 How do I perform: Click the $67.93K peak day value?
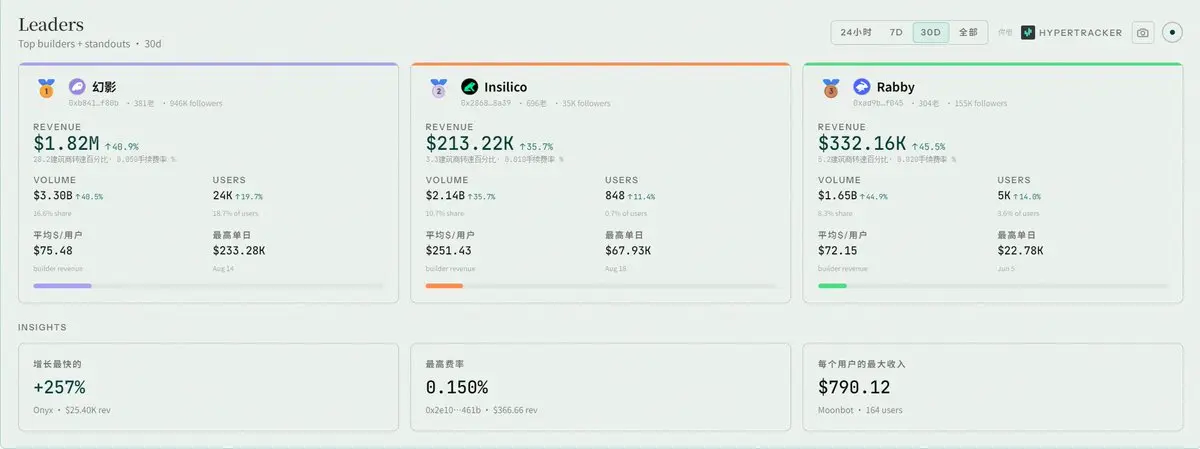(628, 250)
